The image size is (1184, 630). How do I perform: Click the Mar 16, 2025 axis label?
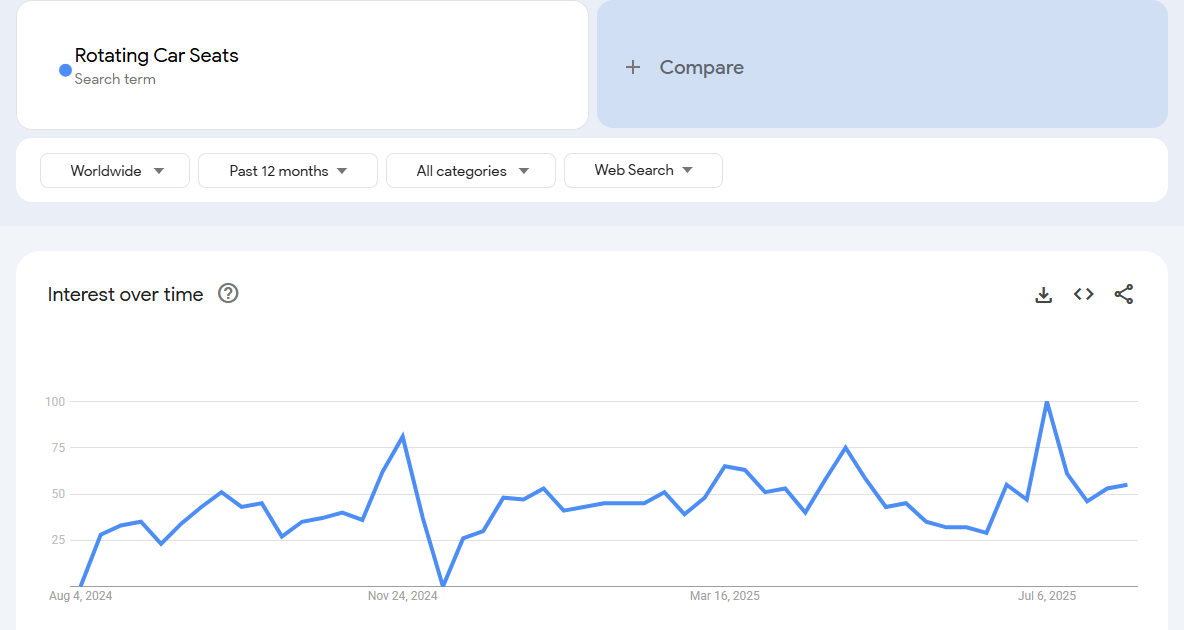tap(724, 596)
